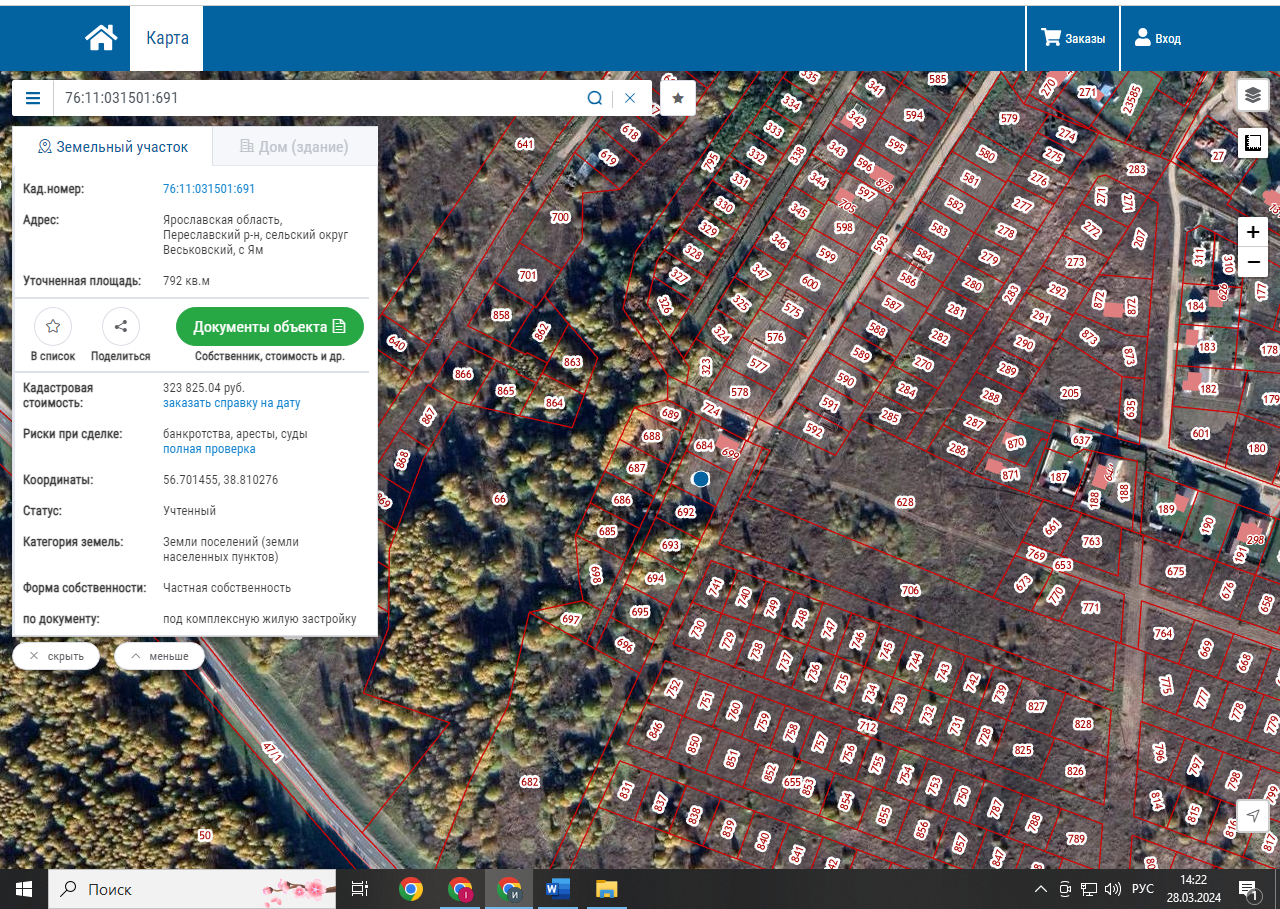The image size is (1280, 909).
Task: Switch input language from РУС
Action: click(x=1142, y=888)
